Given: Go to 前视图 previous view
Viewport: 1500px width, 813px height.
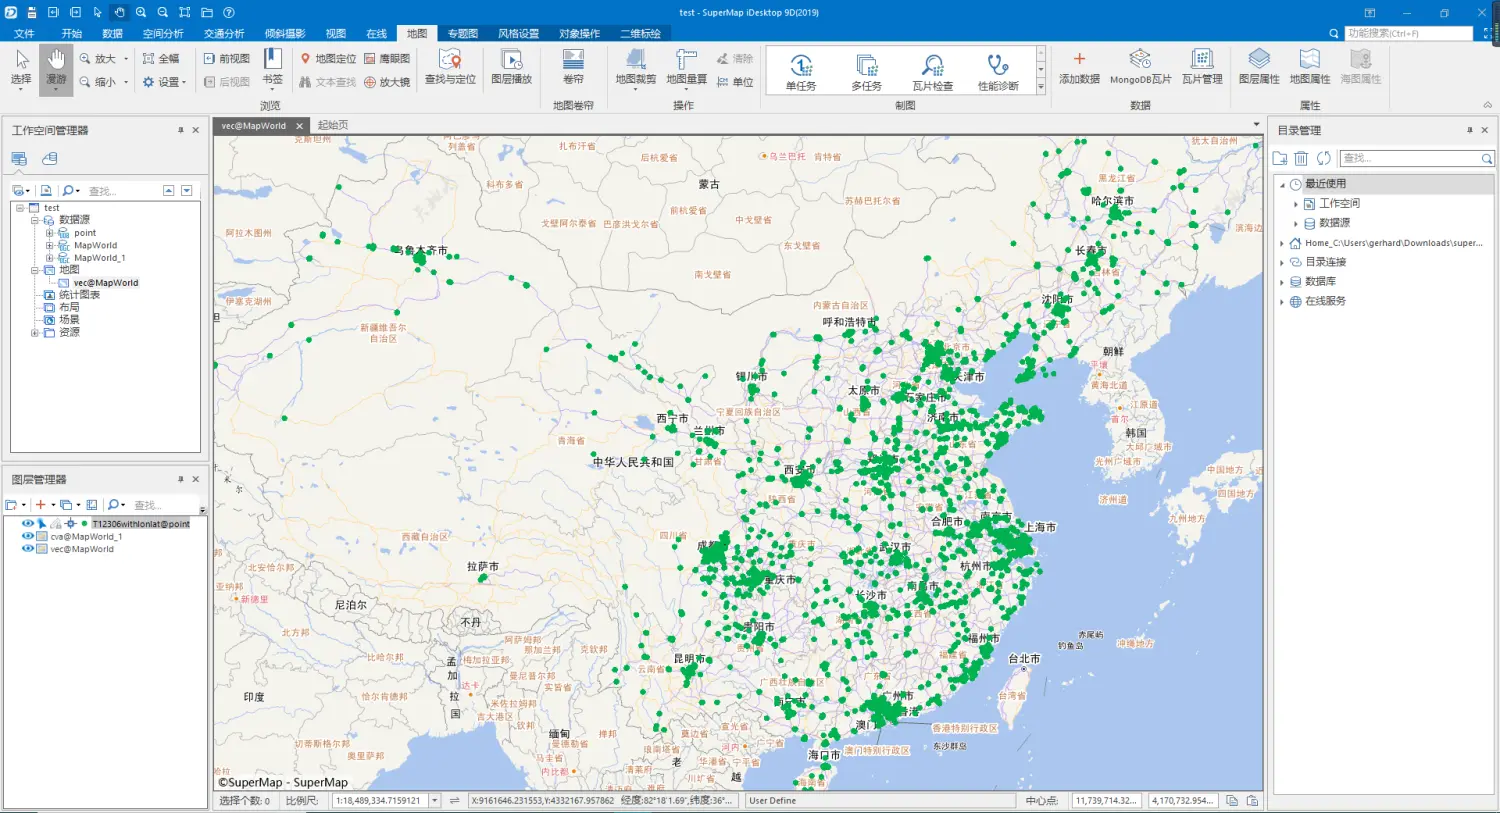Looking at the screenshot, I should [x=227, y=59].
